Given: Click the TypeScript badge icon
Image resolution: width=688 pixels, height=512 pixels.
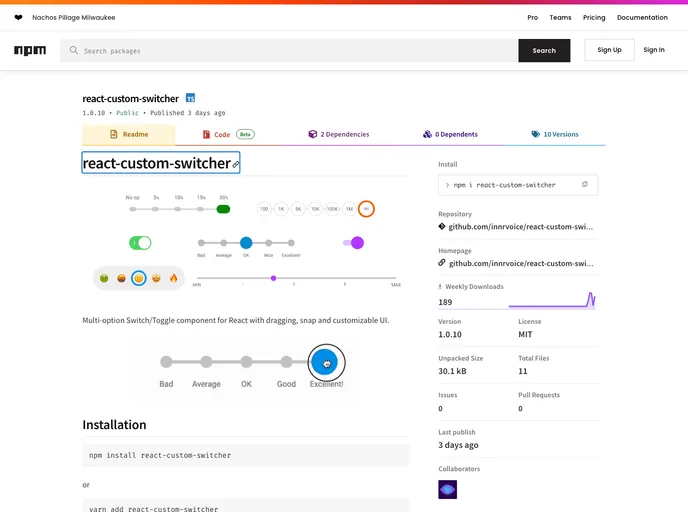Looking at the screenshot, I should [x=190, y=99].
